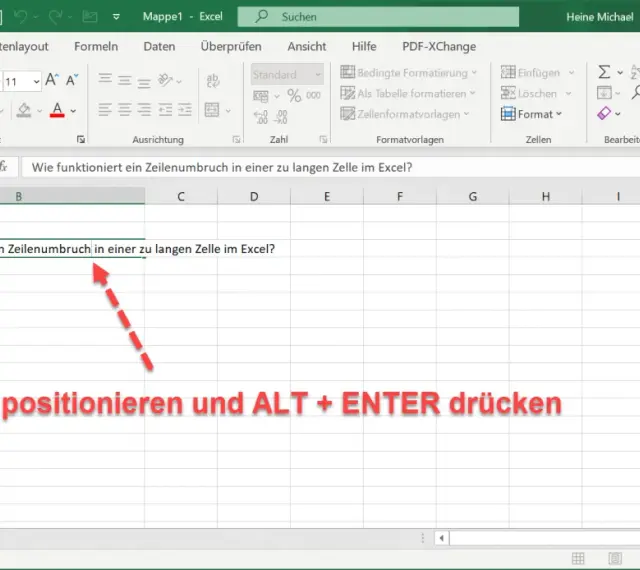
Task: Click the clear eraser icon
Action: [604, 113]
